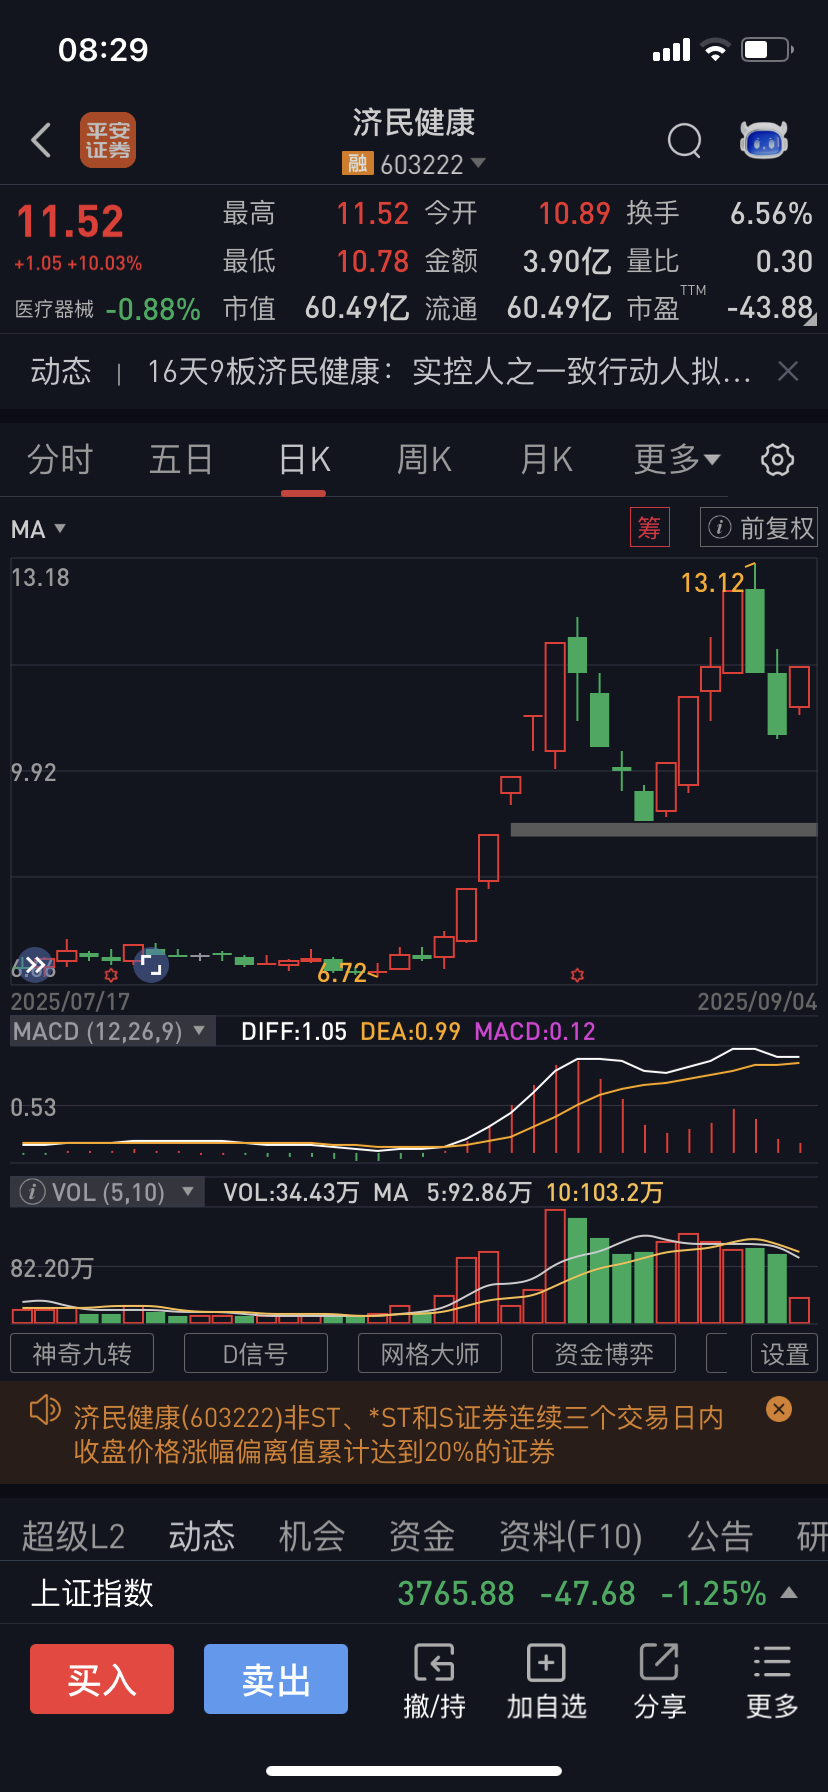Expand the 更多 chart period dropdown
The height and width of the screenshot is (1792, 828).
tap(677, 460)
